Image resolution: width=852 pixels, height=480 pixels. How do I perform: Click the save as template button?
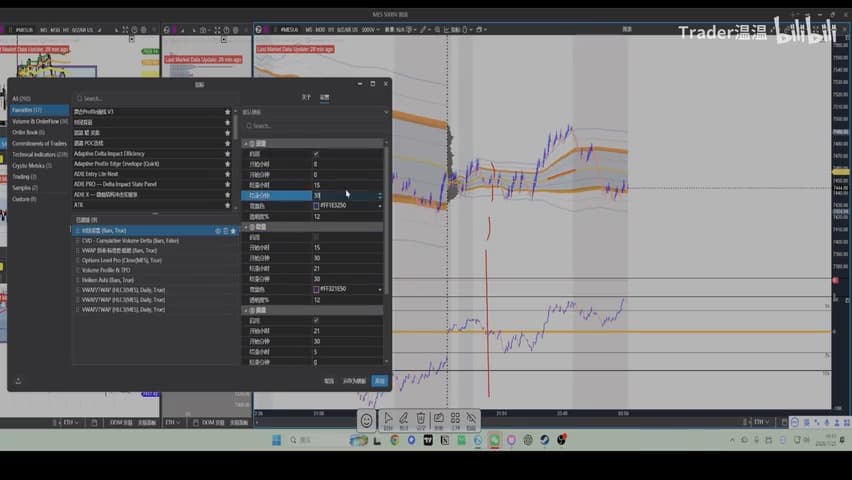354,381
